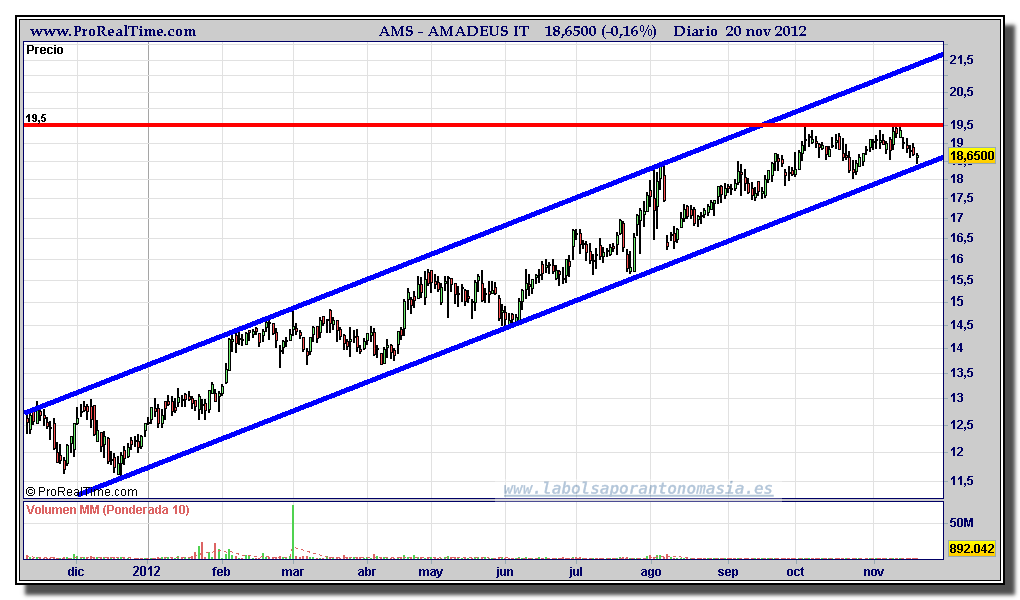Screen dimensions: 1020x600
Task: Open the www.labolsaporantonomasia.es link
Action: click(638, 489)
